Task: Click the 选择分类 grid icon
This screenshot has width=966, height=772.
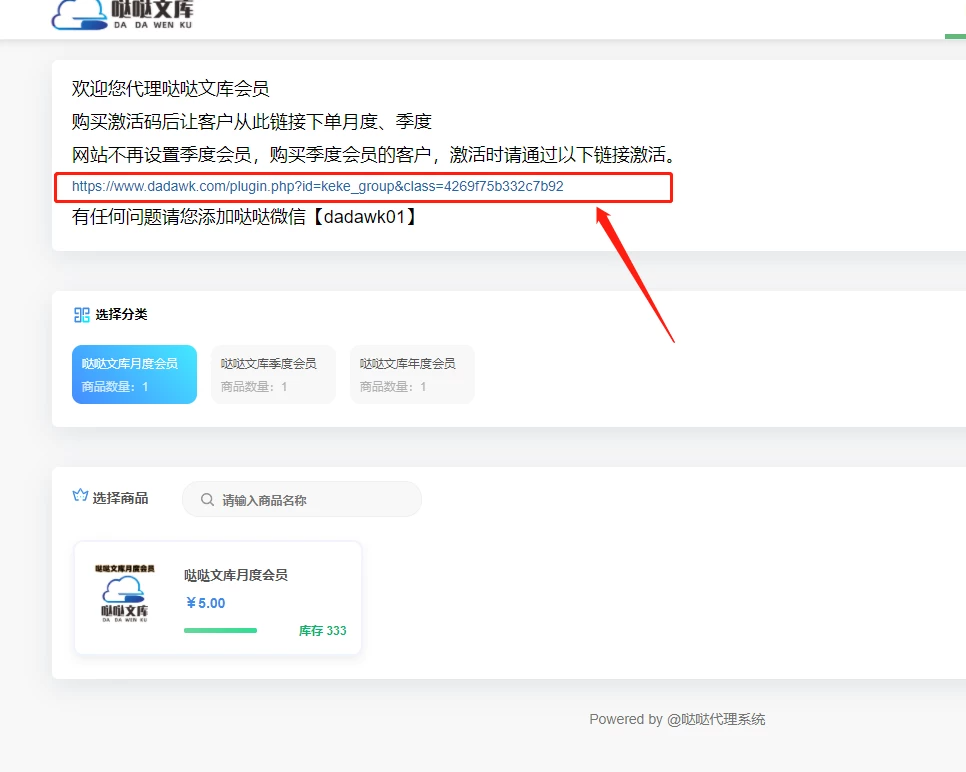Action: [81, 315]
